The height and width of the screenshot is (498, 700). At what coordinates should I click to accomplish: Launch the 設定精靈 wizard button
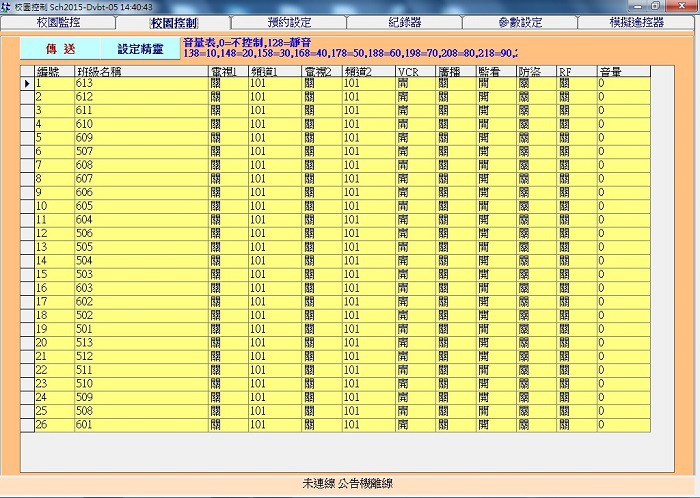click(x=140, y=48)
